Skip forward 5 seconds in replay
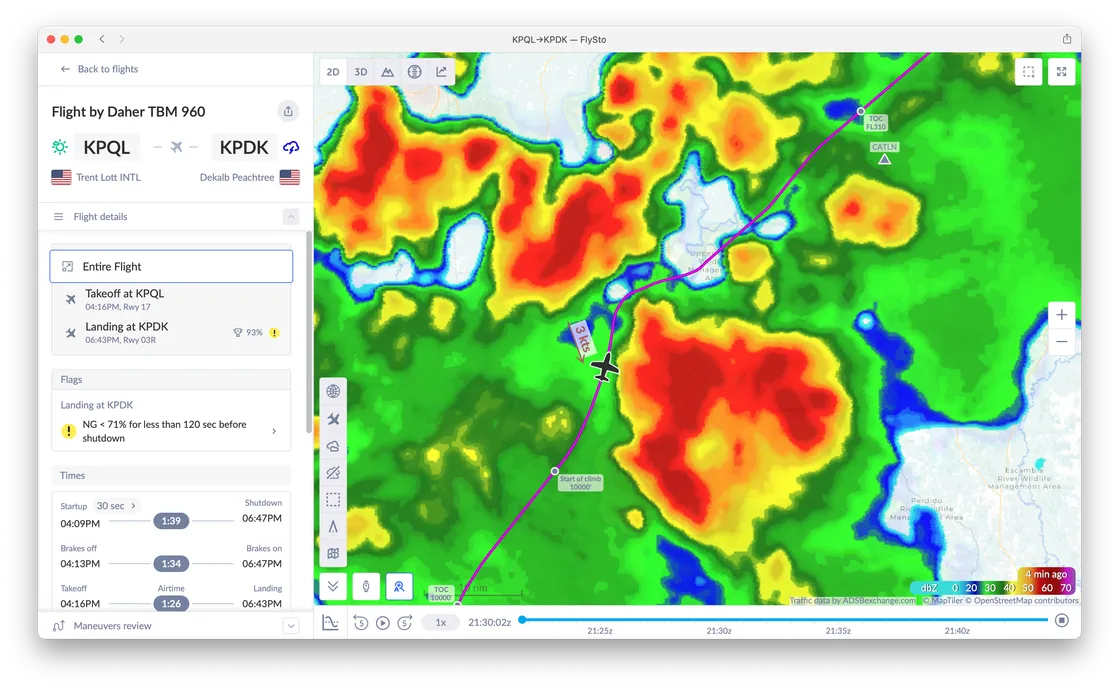1120x690 pixels. 405,623
